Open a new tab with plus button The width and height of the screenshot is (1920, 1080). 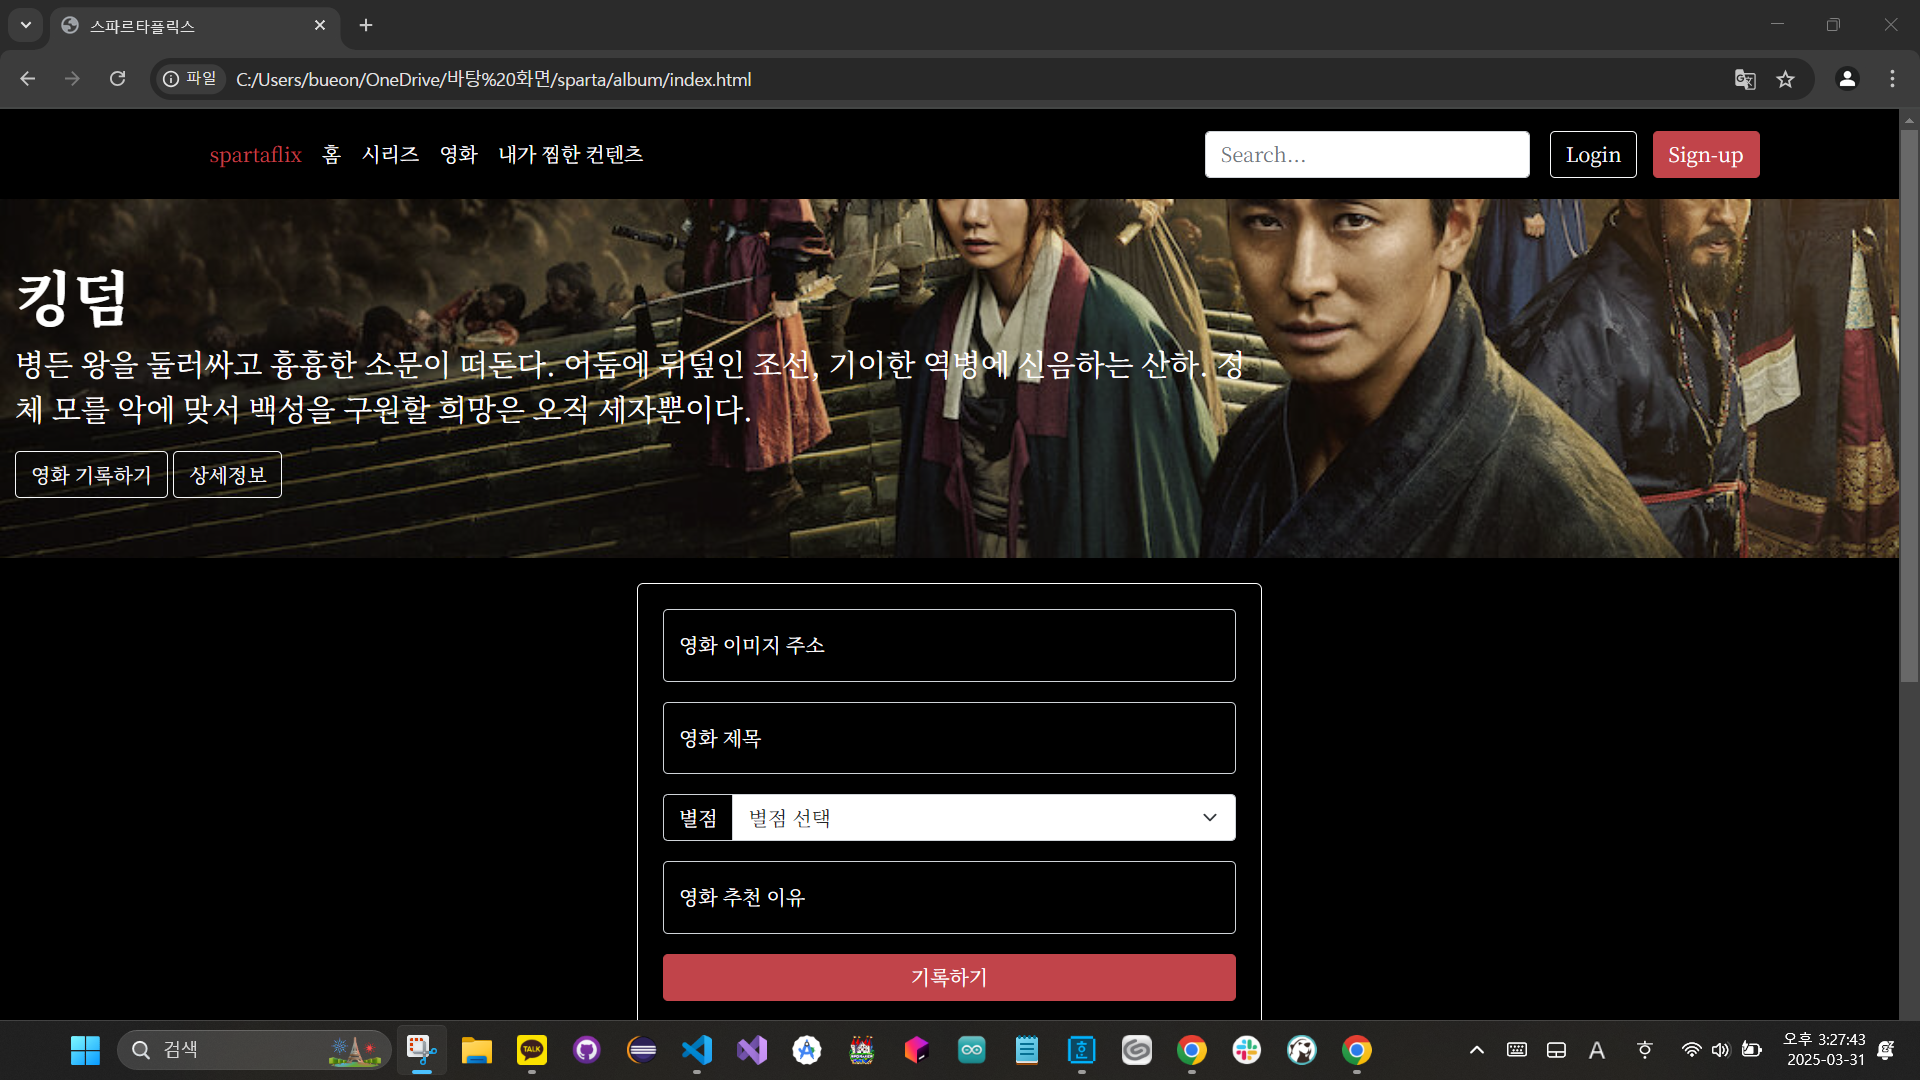click(366, 25)
